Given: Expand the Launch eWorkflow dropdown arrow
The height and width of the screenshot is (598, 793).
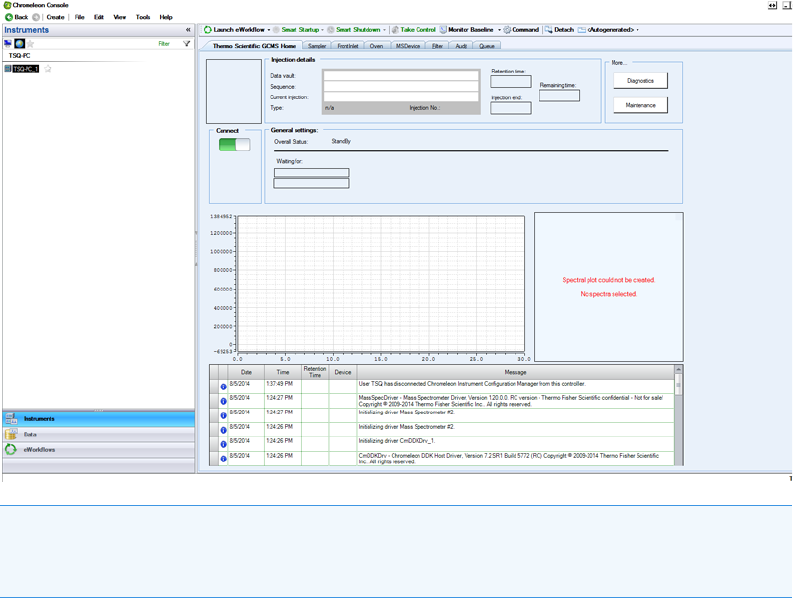Looking at the screenshot, I should pos(269,30).
